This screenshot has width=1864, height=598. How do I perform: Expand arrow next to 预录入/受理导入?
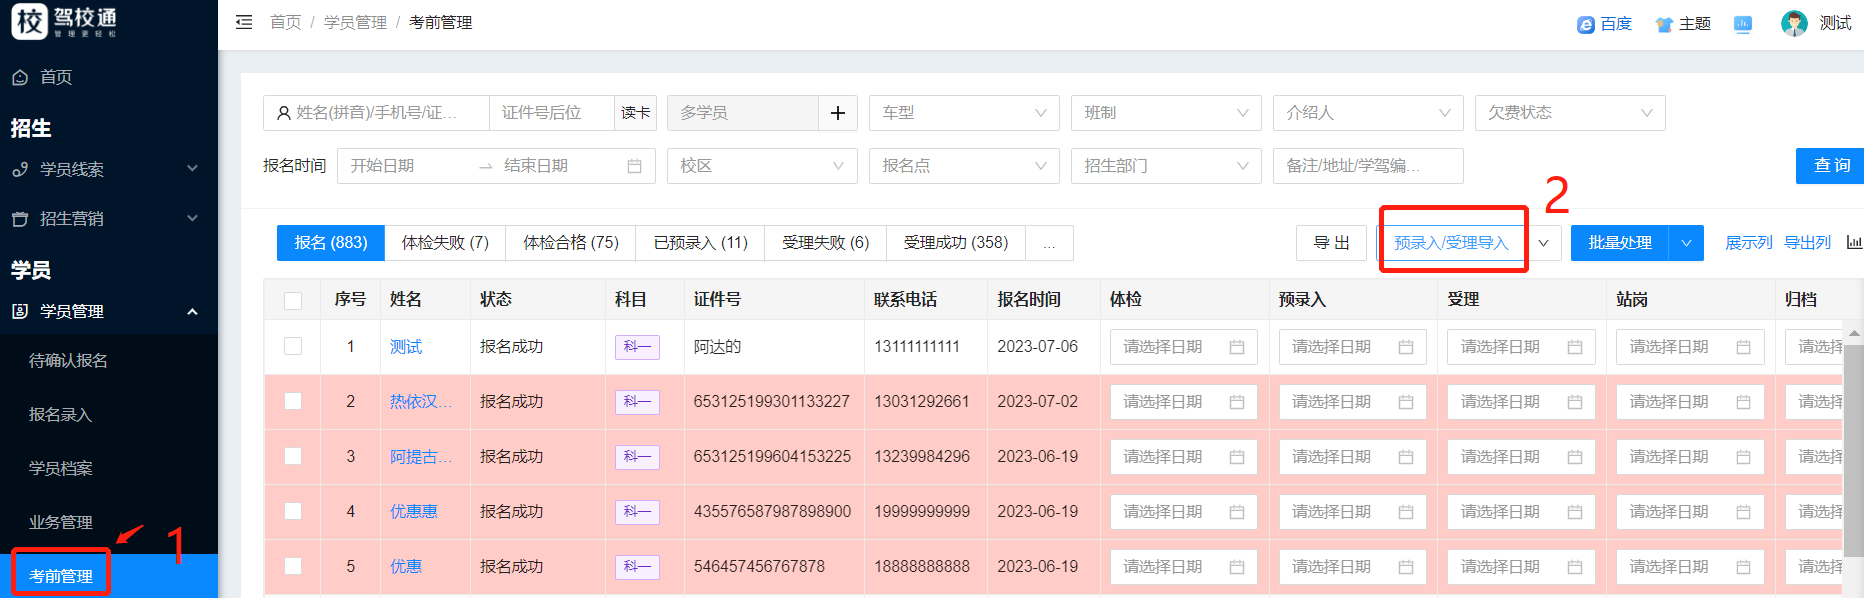pos(1544,243)
